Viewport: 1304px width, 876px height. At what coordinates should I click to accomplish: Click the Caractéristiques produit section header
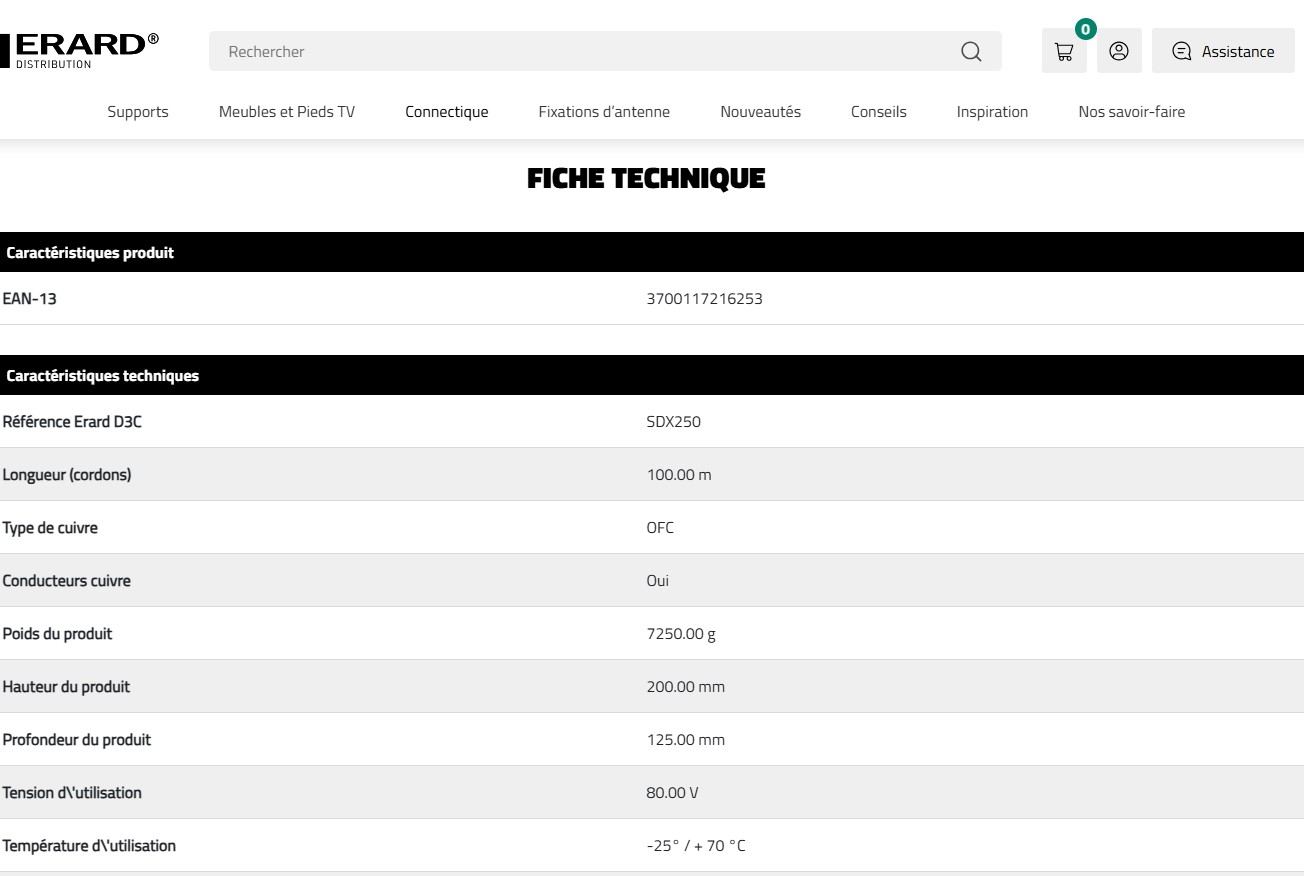click(x=90, y=253)
